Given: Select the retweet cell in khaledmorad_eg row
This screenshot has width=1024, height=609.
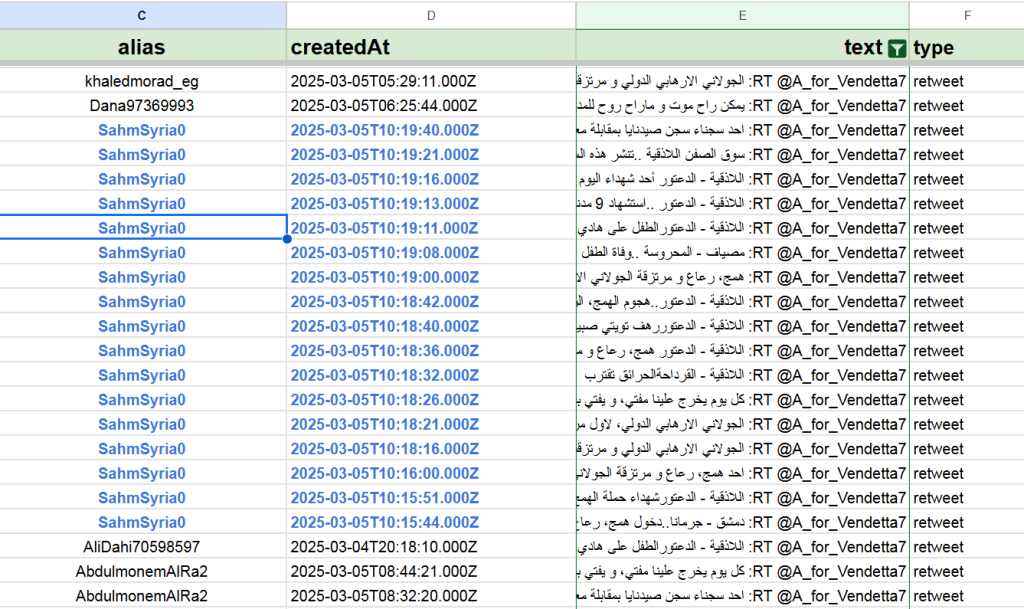Looking at the screenshot, I should click(x=966, y=81).
